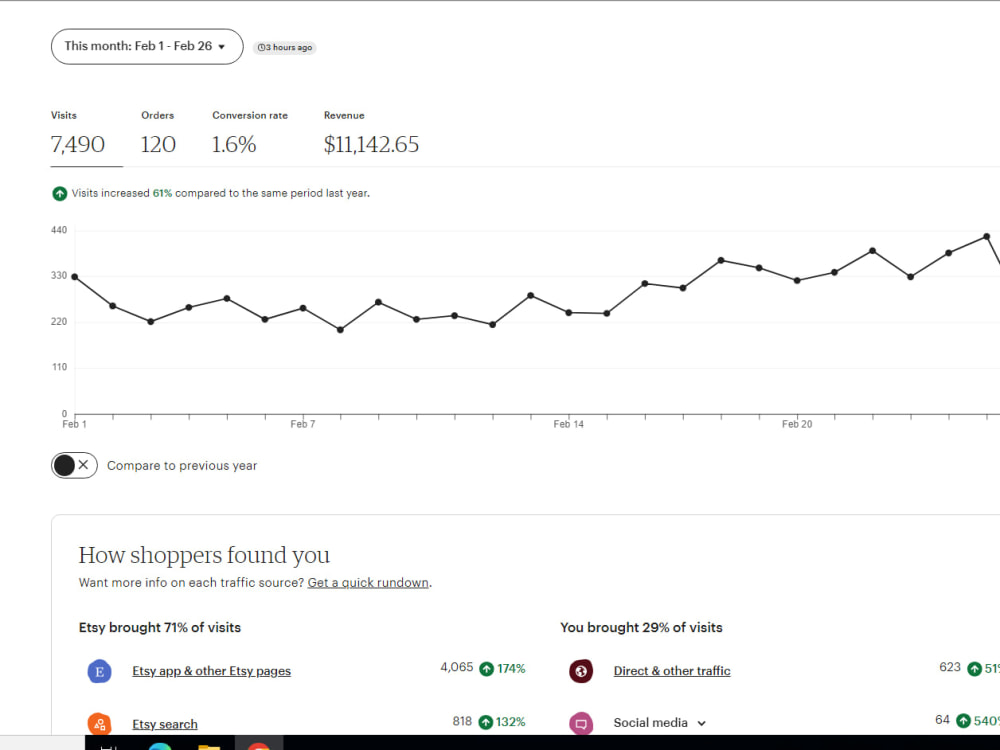This screenshot has width=1000, height=750.
Task: Click the Chrome icon in the taskbar
Action: [x=258, y=746]
